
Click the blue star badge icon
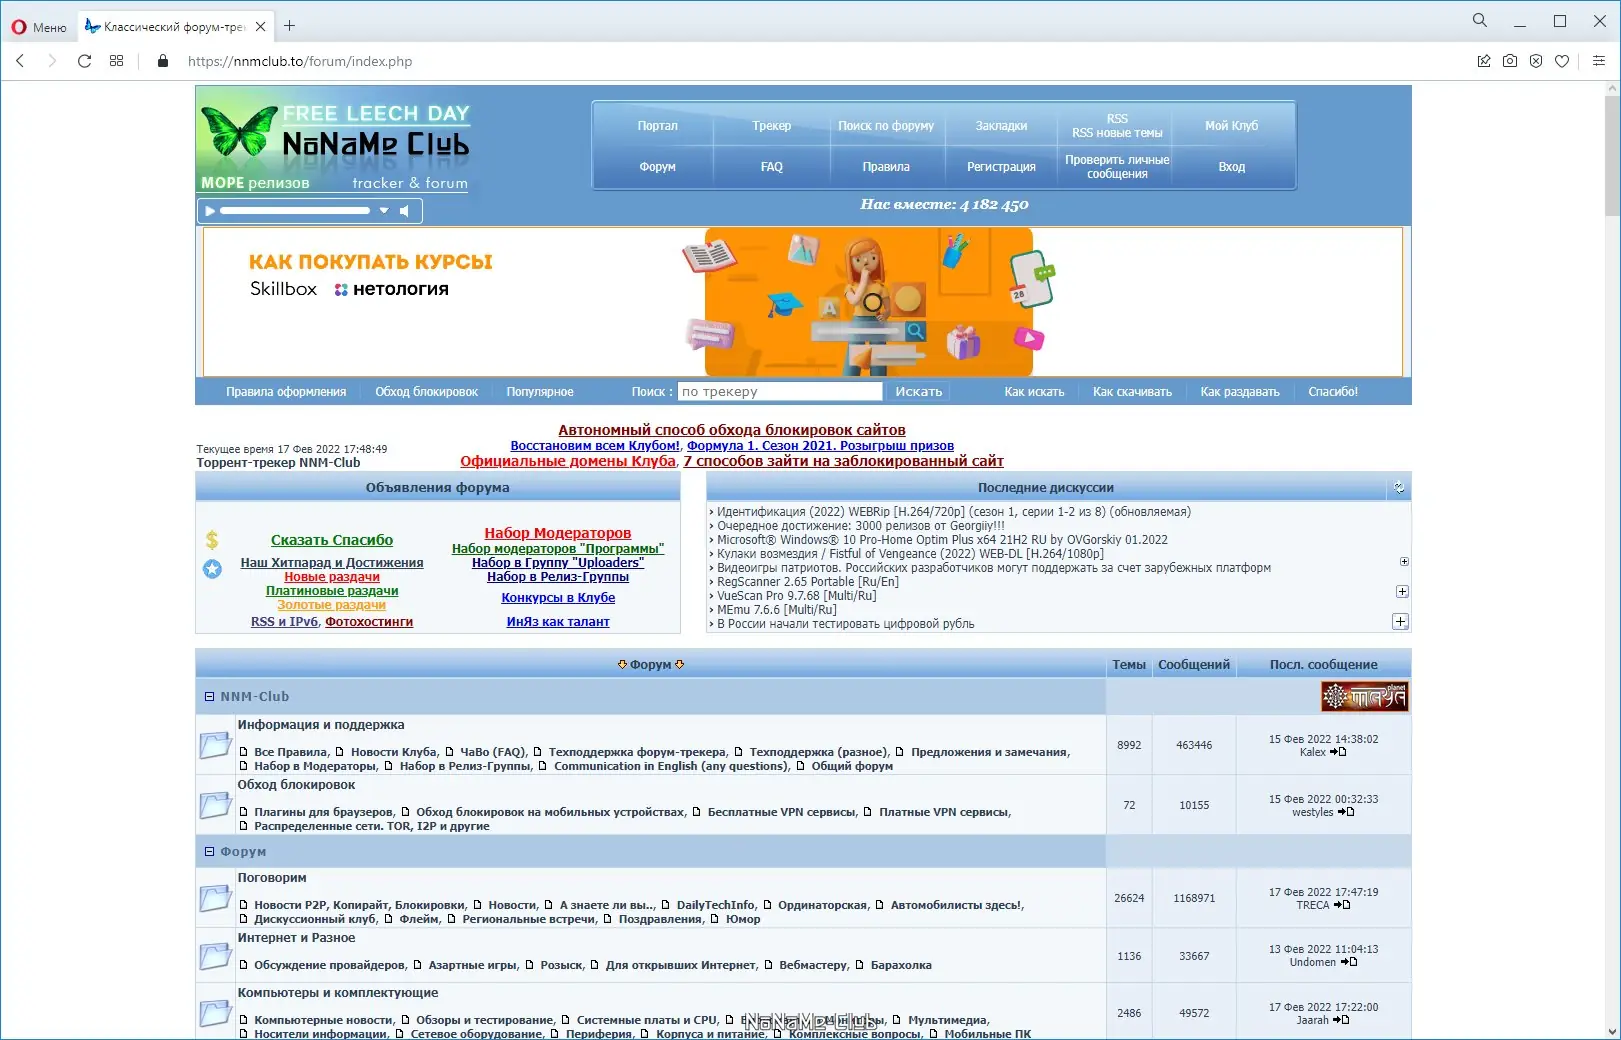click(212, 569)
